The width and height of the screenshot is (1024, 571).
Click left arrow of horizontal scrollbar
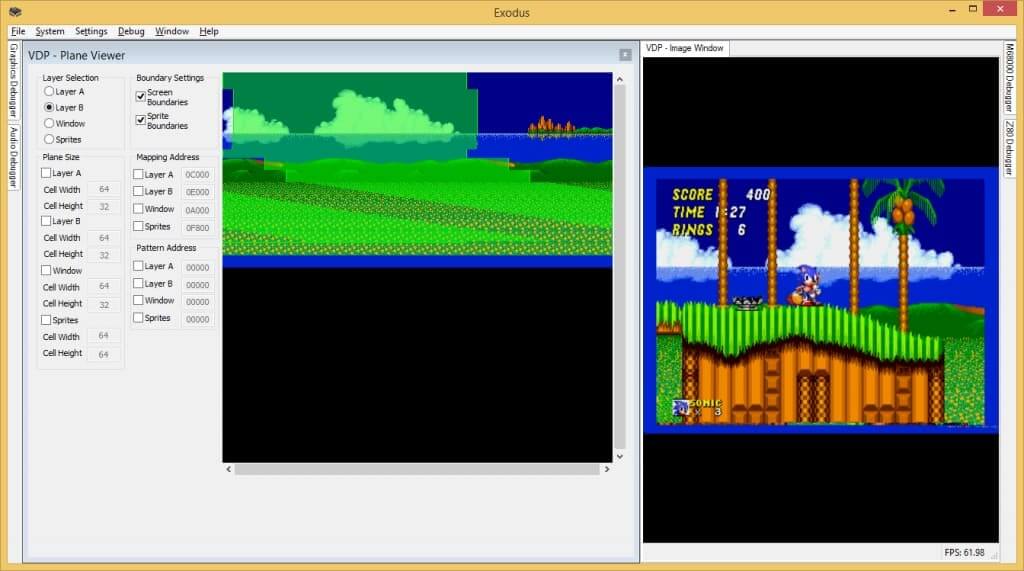[x=228, y=468]
